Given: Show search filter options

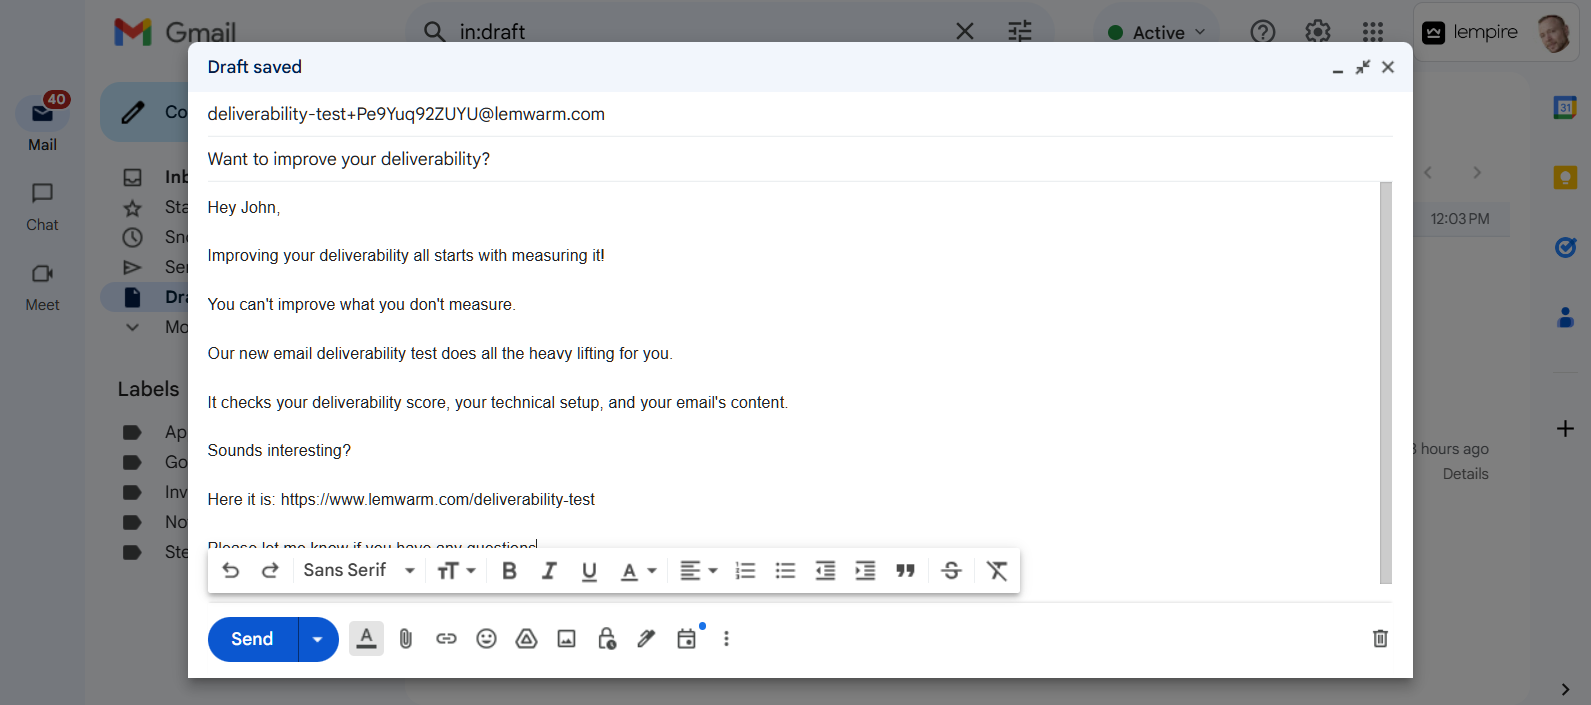Looking at the screenshot, I should click(1020, 32).
